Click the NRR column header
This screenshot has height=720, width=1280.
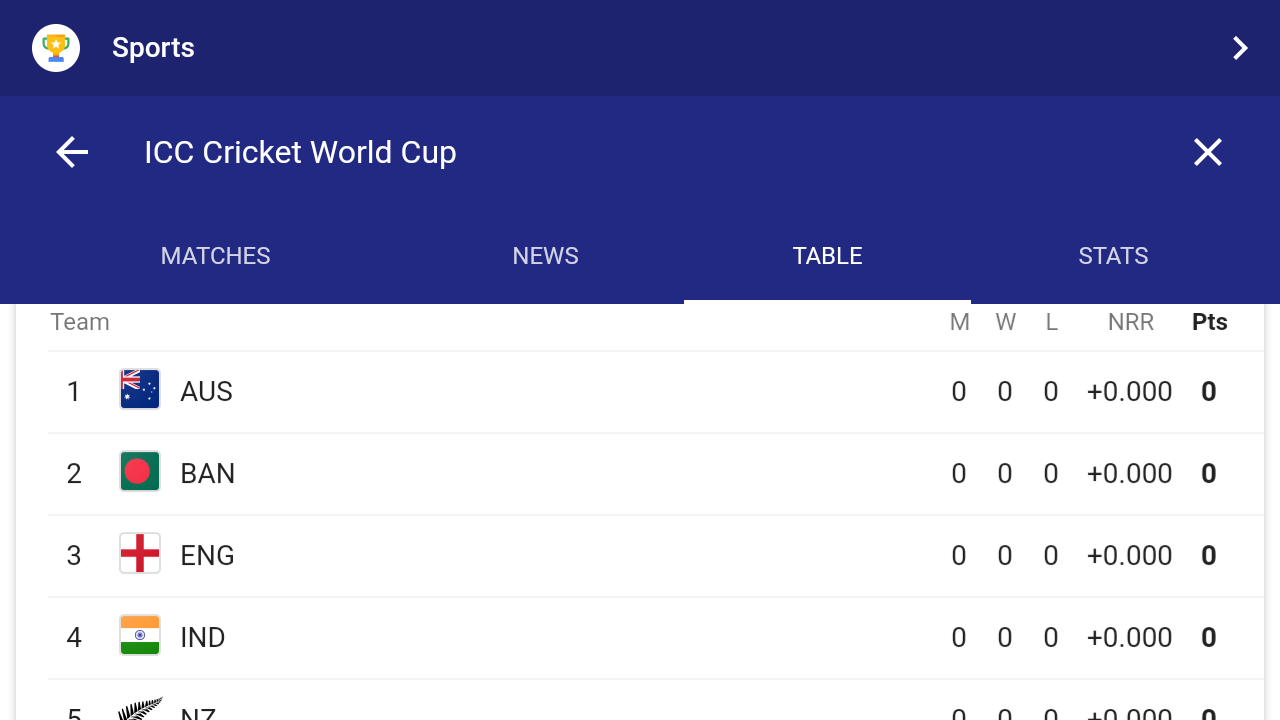point(1130,322)
